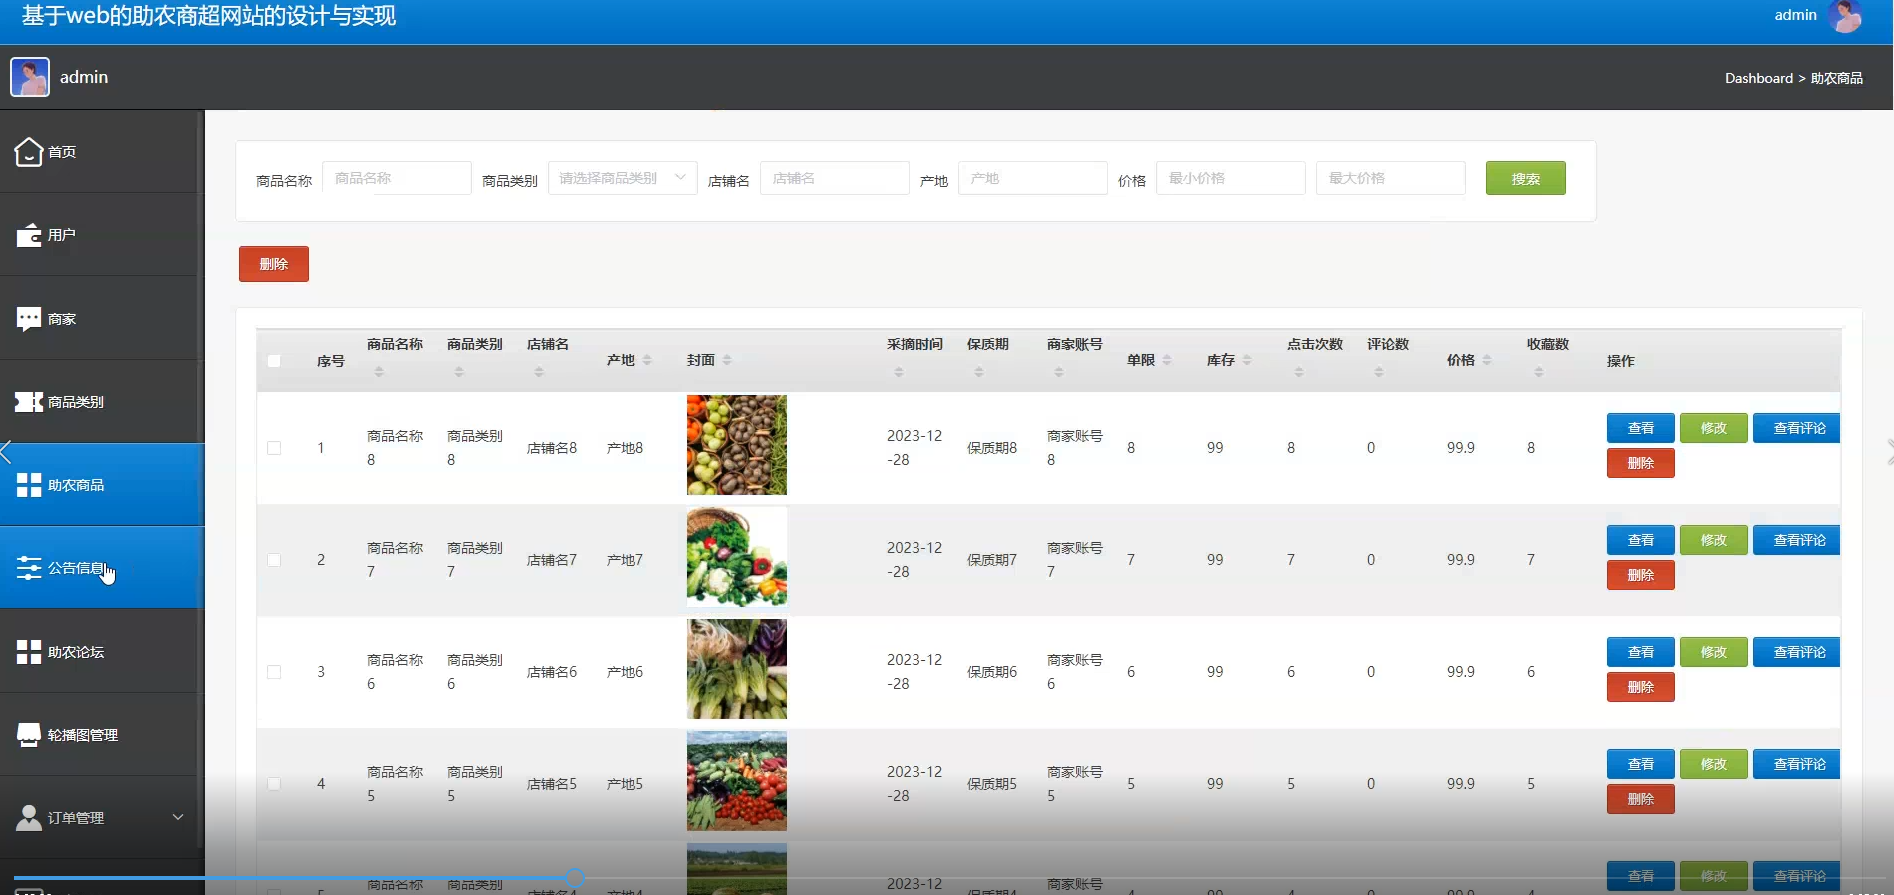
Task: Click the ticket icon beside 商品类别
Action: (29, 402)
